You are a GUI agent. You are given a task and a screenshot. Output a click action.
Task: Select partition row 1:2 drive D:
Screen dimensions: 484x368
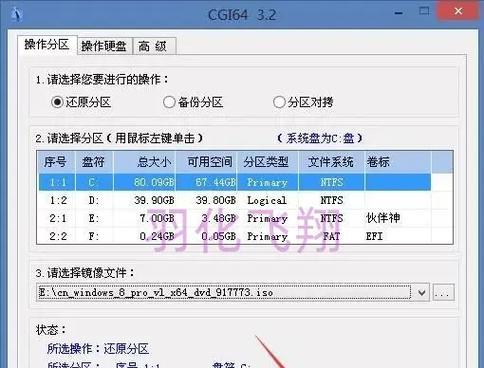(235, 200)
